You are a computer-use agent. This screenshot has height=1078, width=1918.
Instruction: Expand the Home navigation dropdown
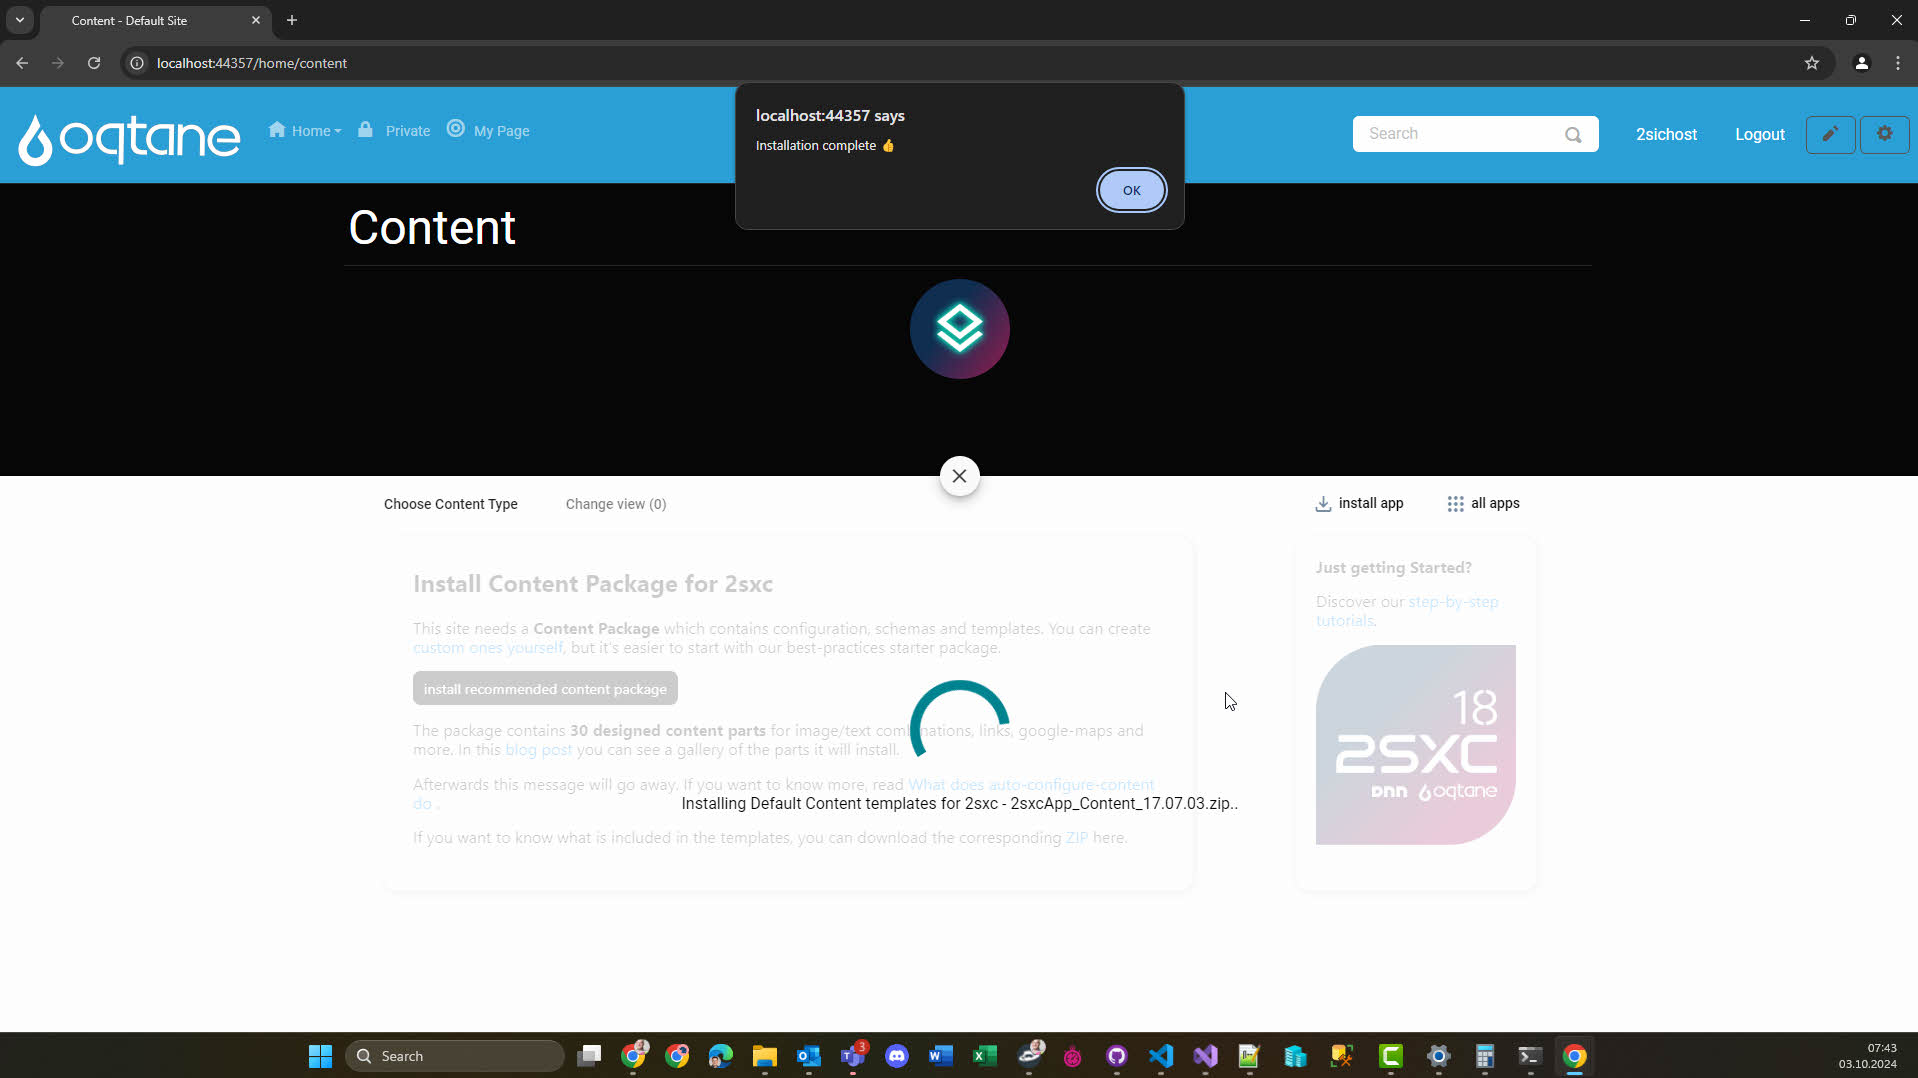(305, 131)
